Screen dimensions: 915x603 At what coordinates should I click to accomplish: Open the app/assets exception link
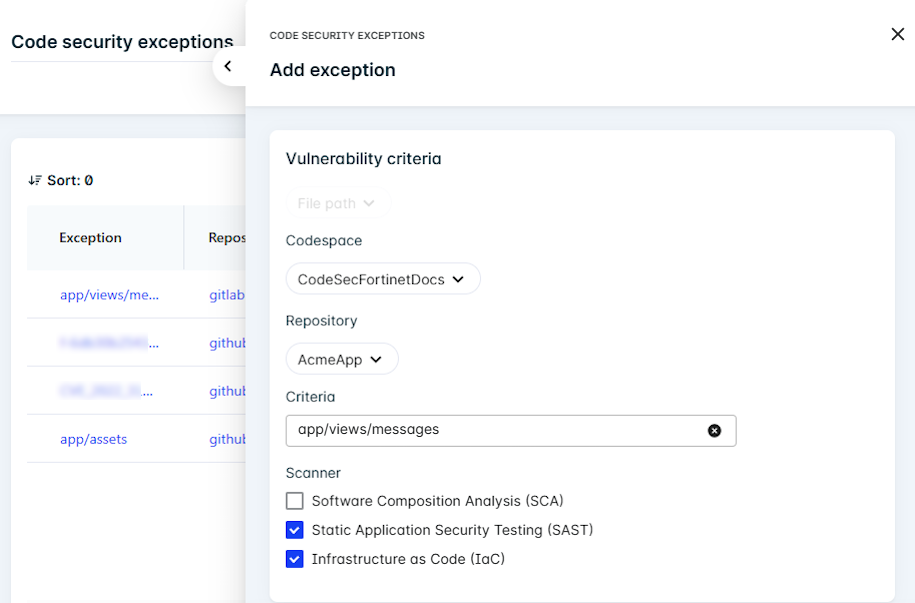point(93,439)
